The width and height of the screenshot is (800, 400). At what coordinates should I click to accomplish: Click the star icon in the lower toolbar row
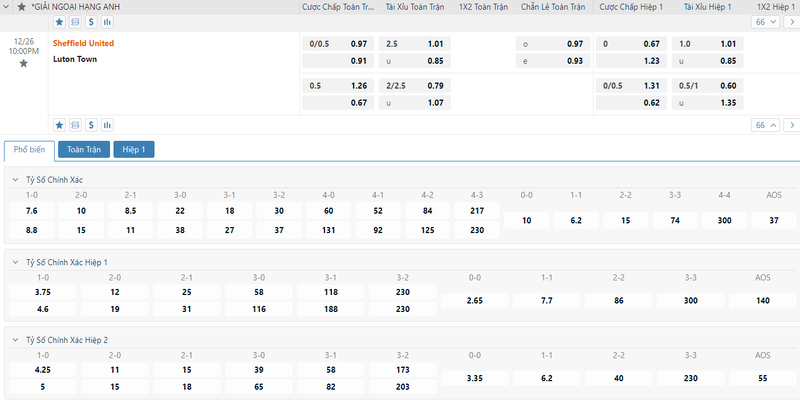[x=60, y=125]
